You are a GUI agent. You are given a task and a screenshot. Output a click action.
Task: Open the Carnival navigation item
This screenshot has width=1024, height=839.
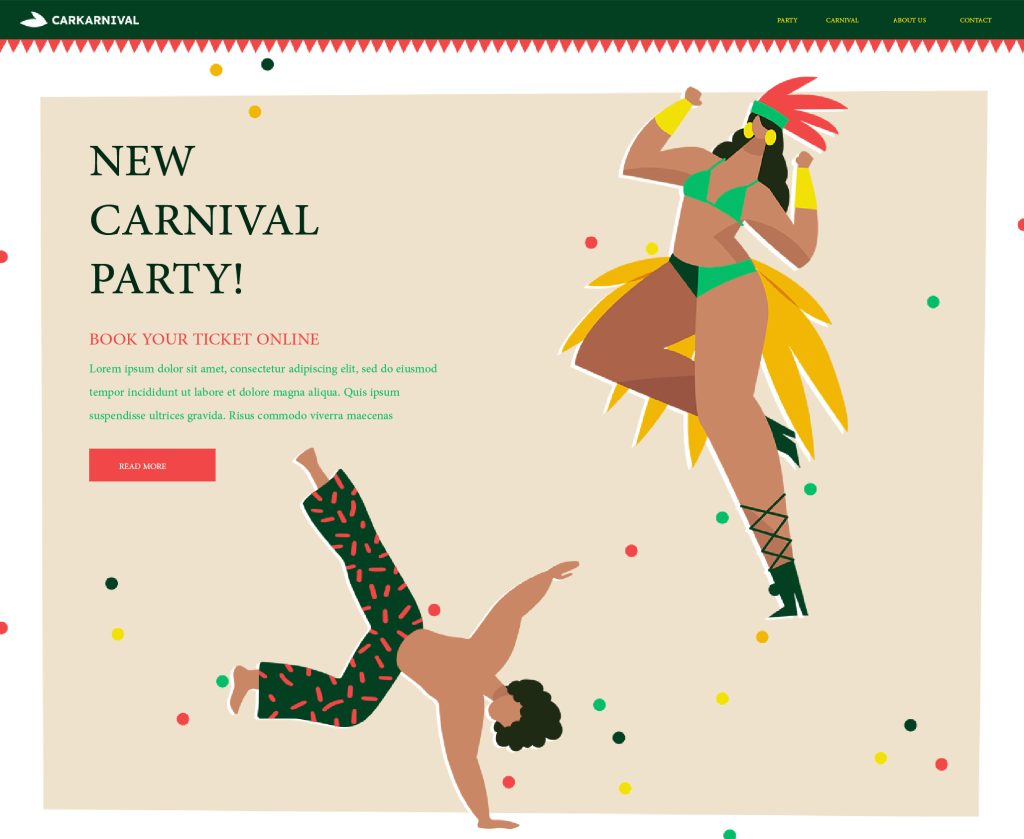(x=842, y=20)
